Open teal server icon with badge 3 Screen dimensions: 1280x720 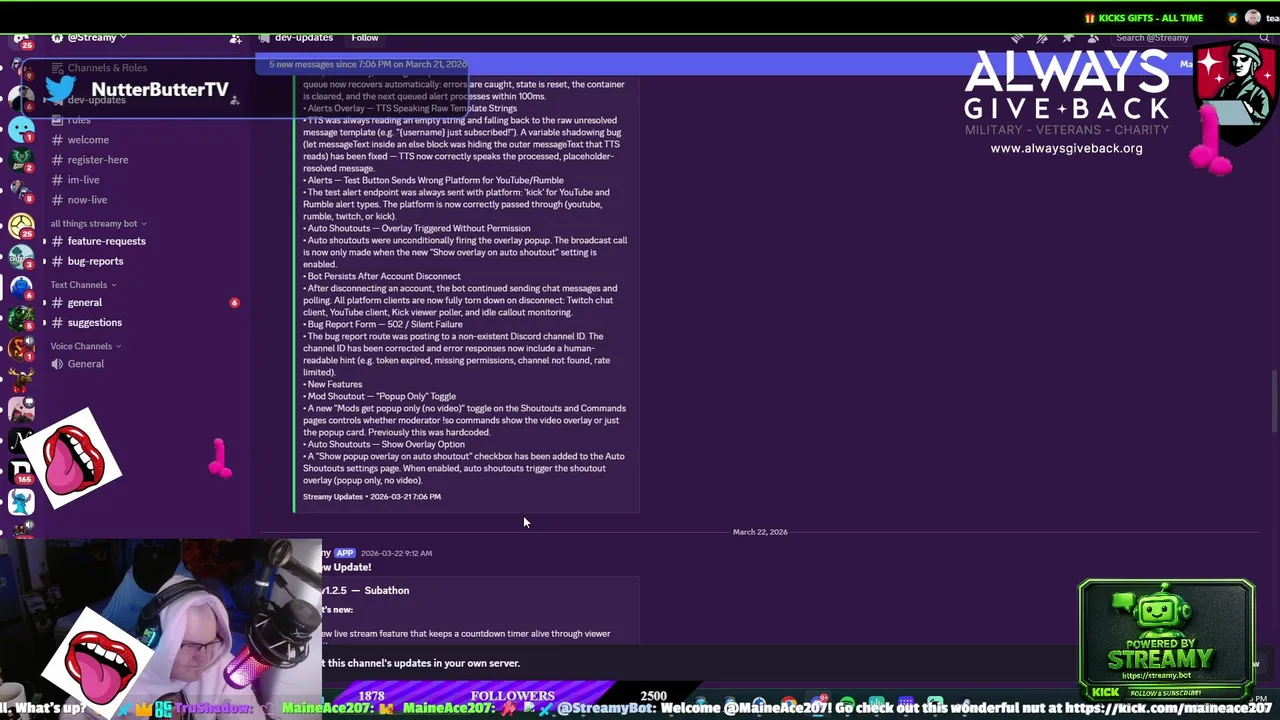coord(21,256)
